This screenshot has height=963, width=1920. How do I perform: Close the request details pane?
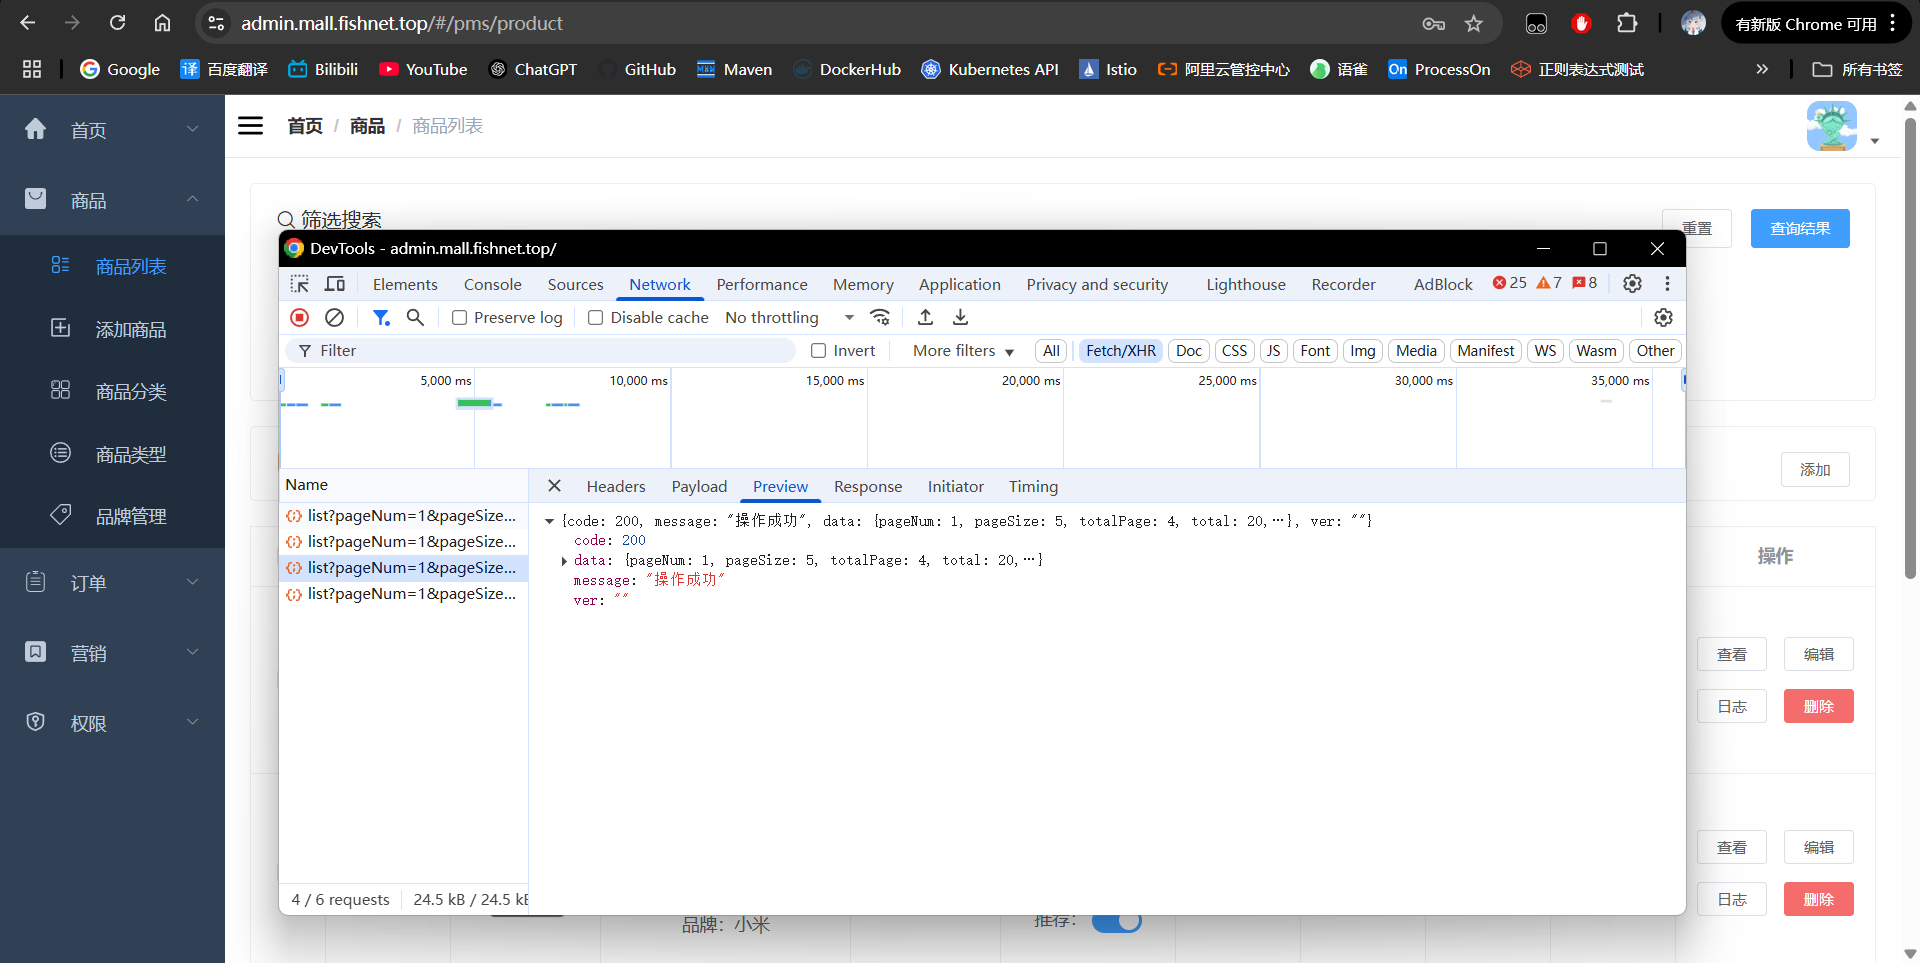(554, 486)
